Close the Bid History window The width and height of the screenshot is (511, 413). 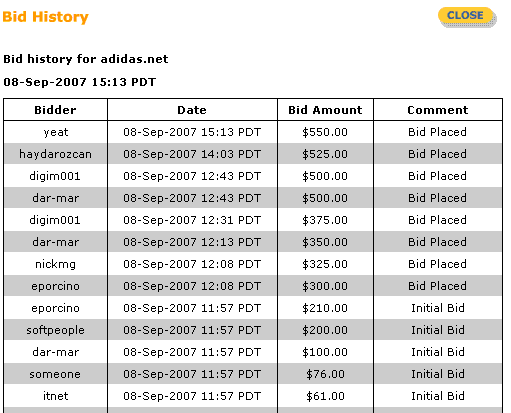pos(467,17)
